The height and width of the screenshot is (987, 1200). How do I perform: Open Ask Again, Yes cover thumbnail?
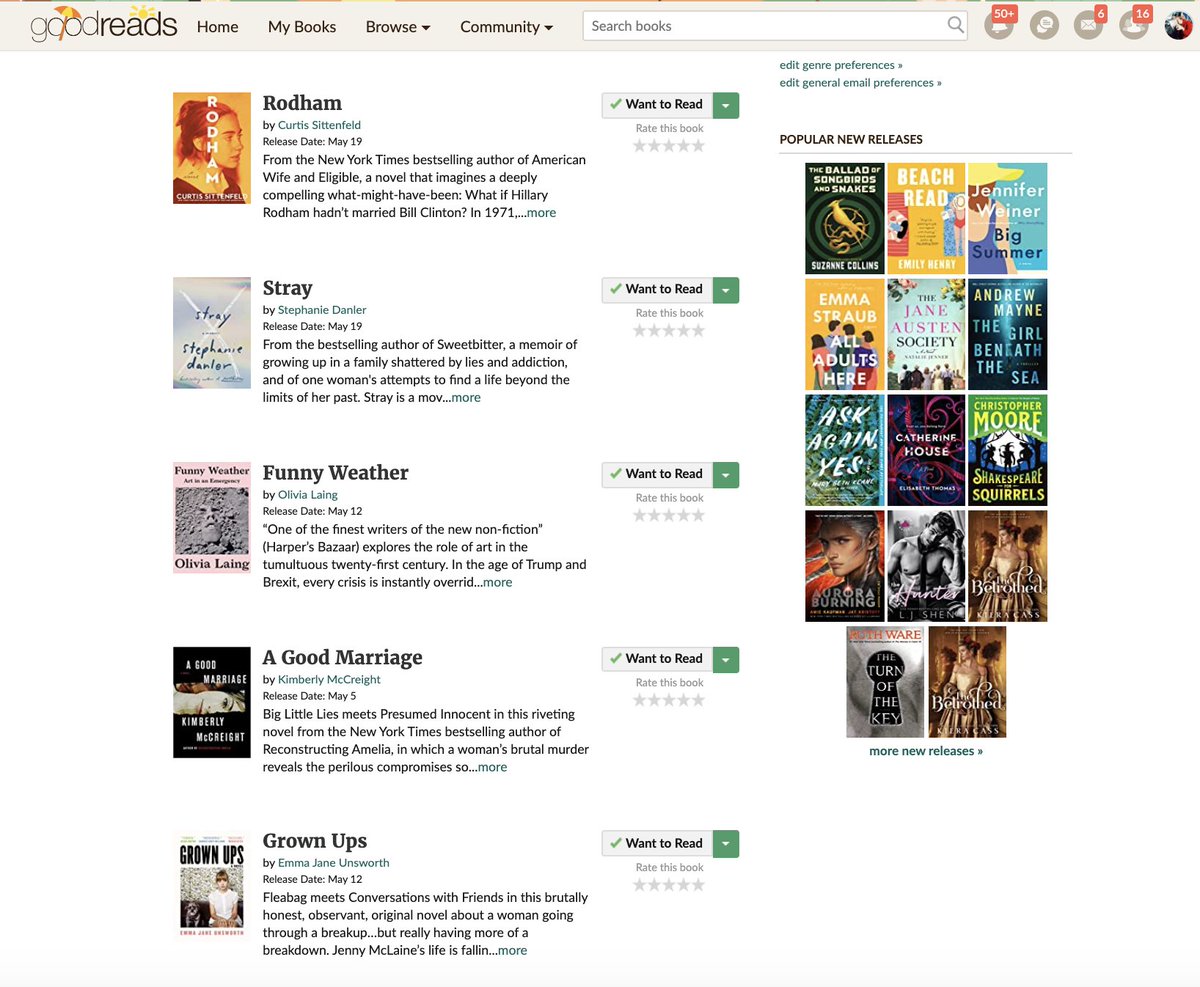tap(845, 450)
